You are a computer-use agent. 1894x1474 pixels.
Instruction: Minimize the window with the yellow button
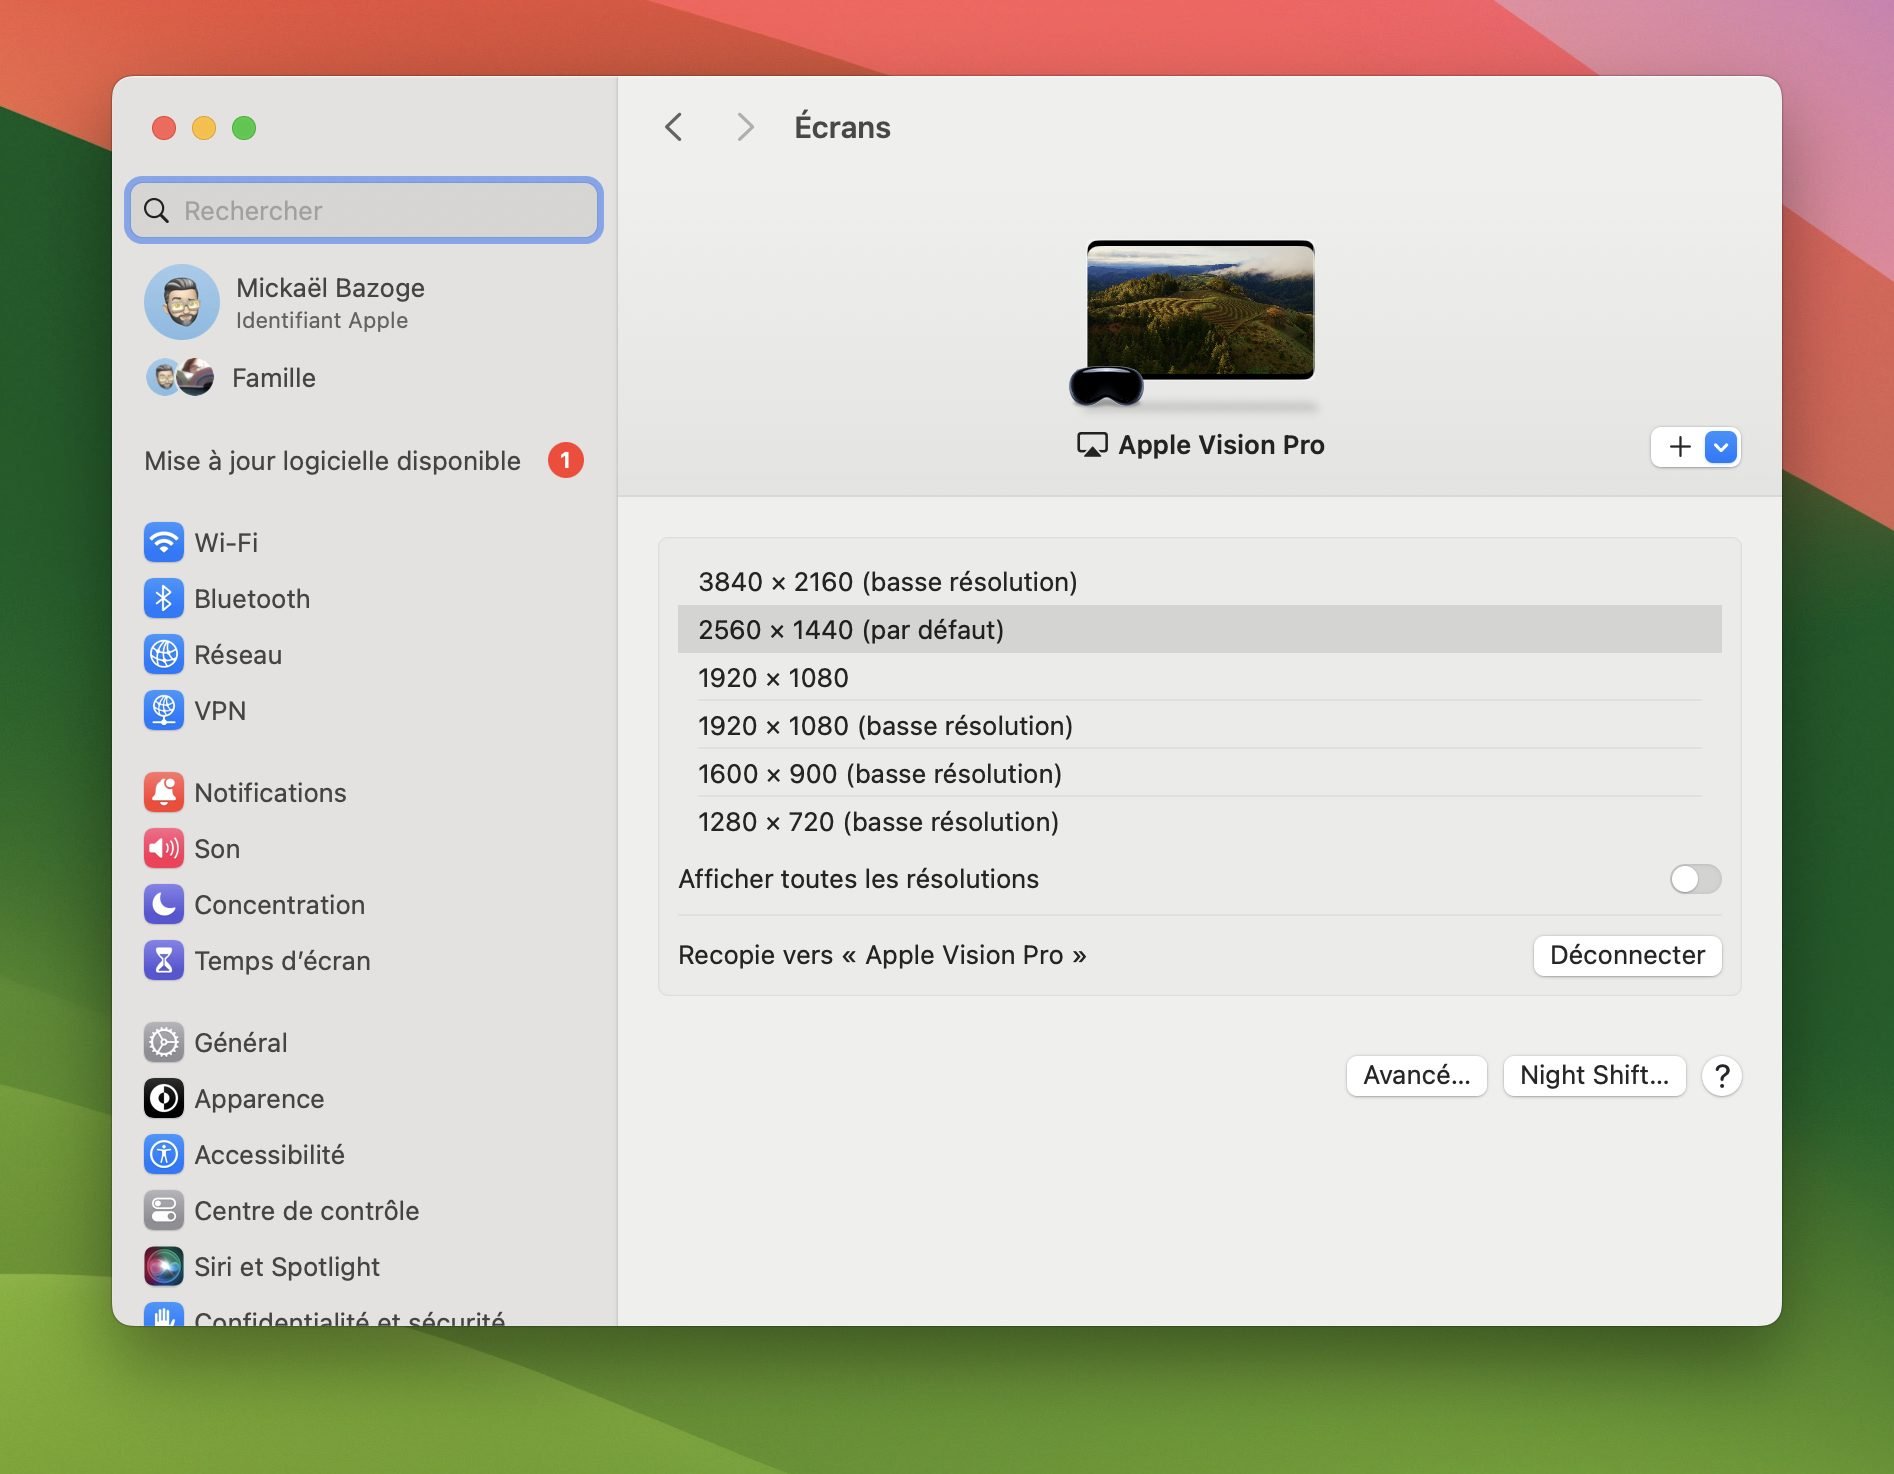[x=204, y=128]
